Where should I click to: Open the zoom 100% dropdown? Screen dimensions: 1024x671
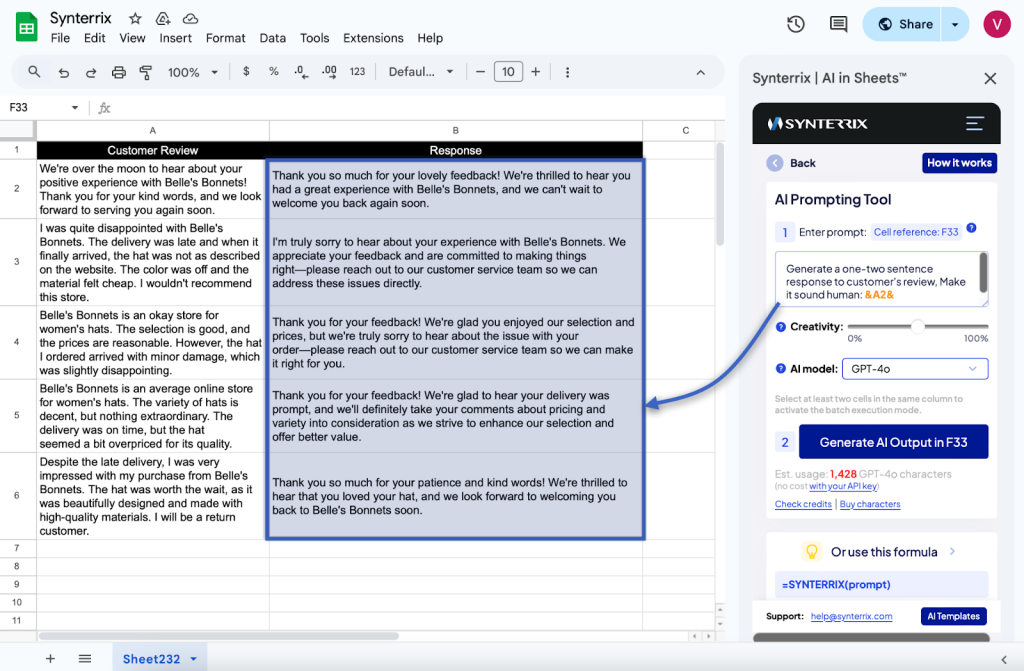point(192,73)
